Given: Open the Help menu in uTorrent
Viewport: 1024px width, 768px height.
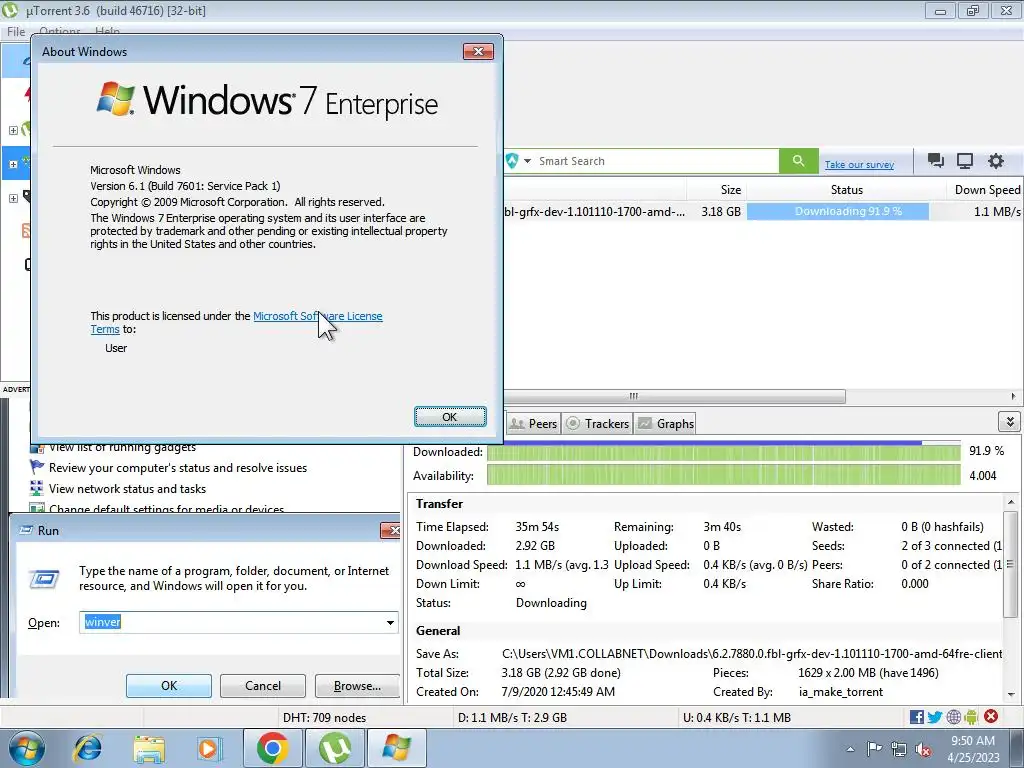Looking at the screenshot, I should pyautogui.click(x=107, y=31).
